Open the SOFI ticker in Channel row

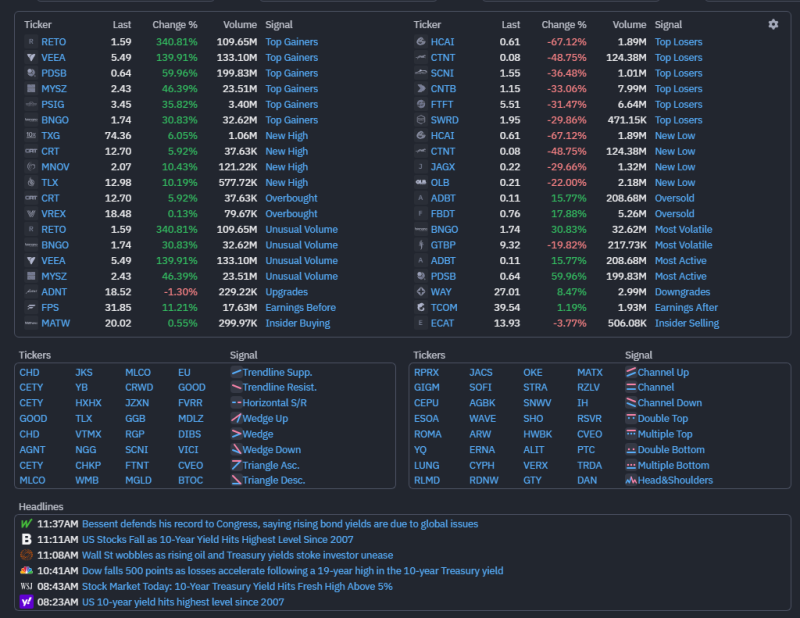(x=481, y=387)
